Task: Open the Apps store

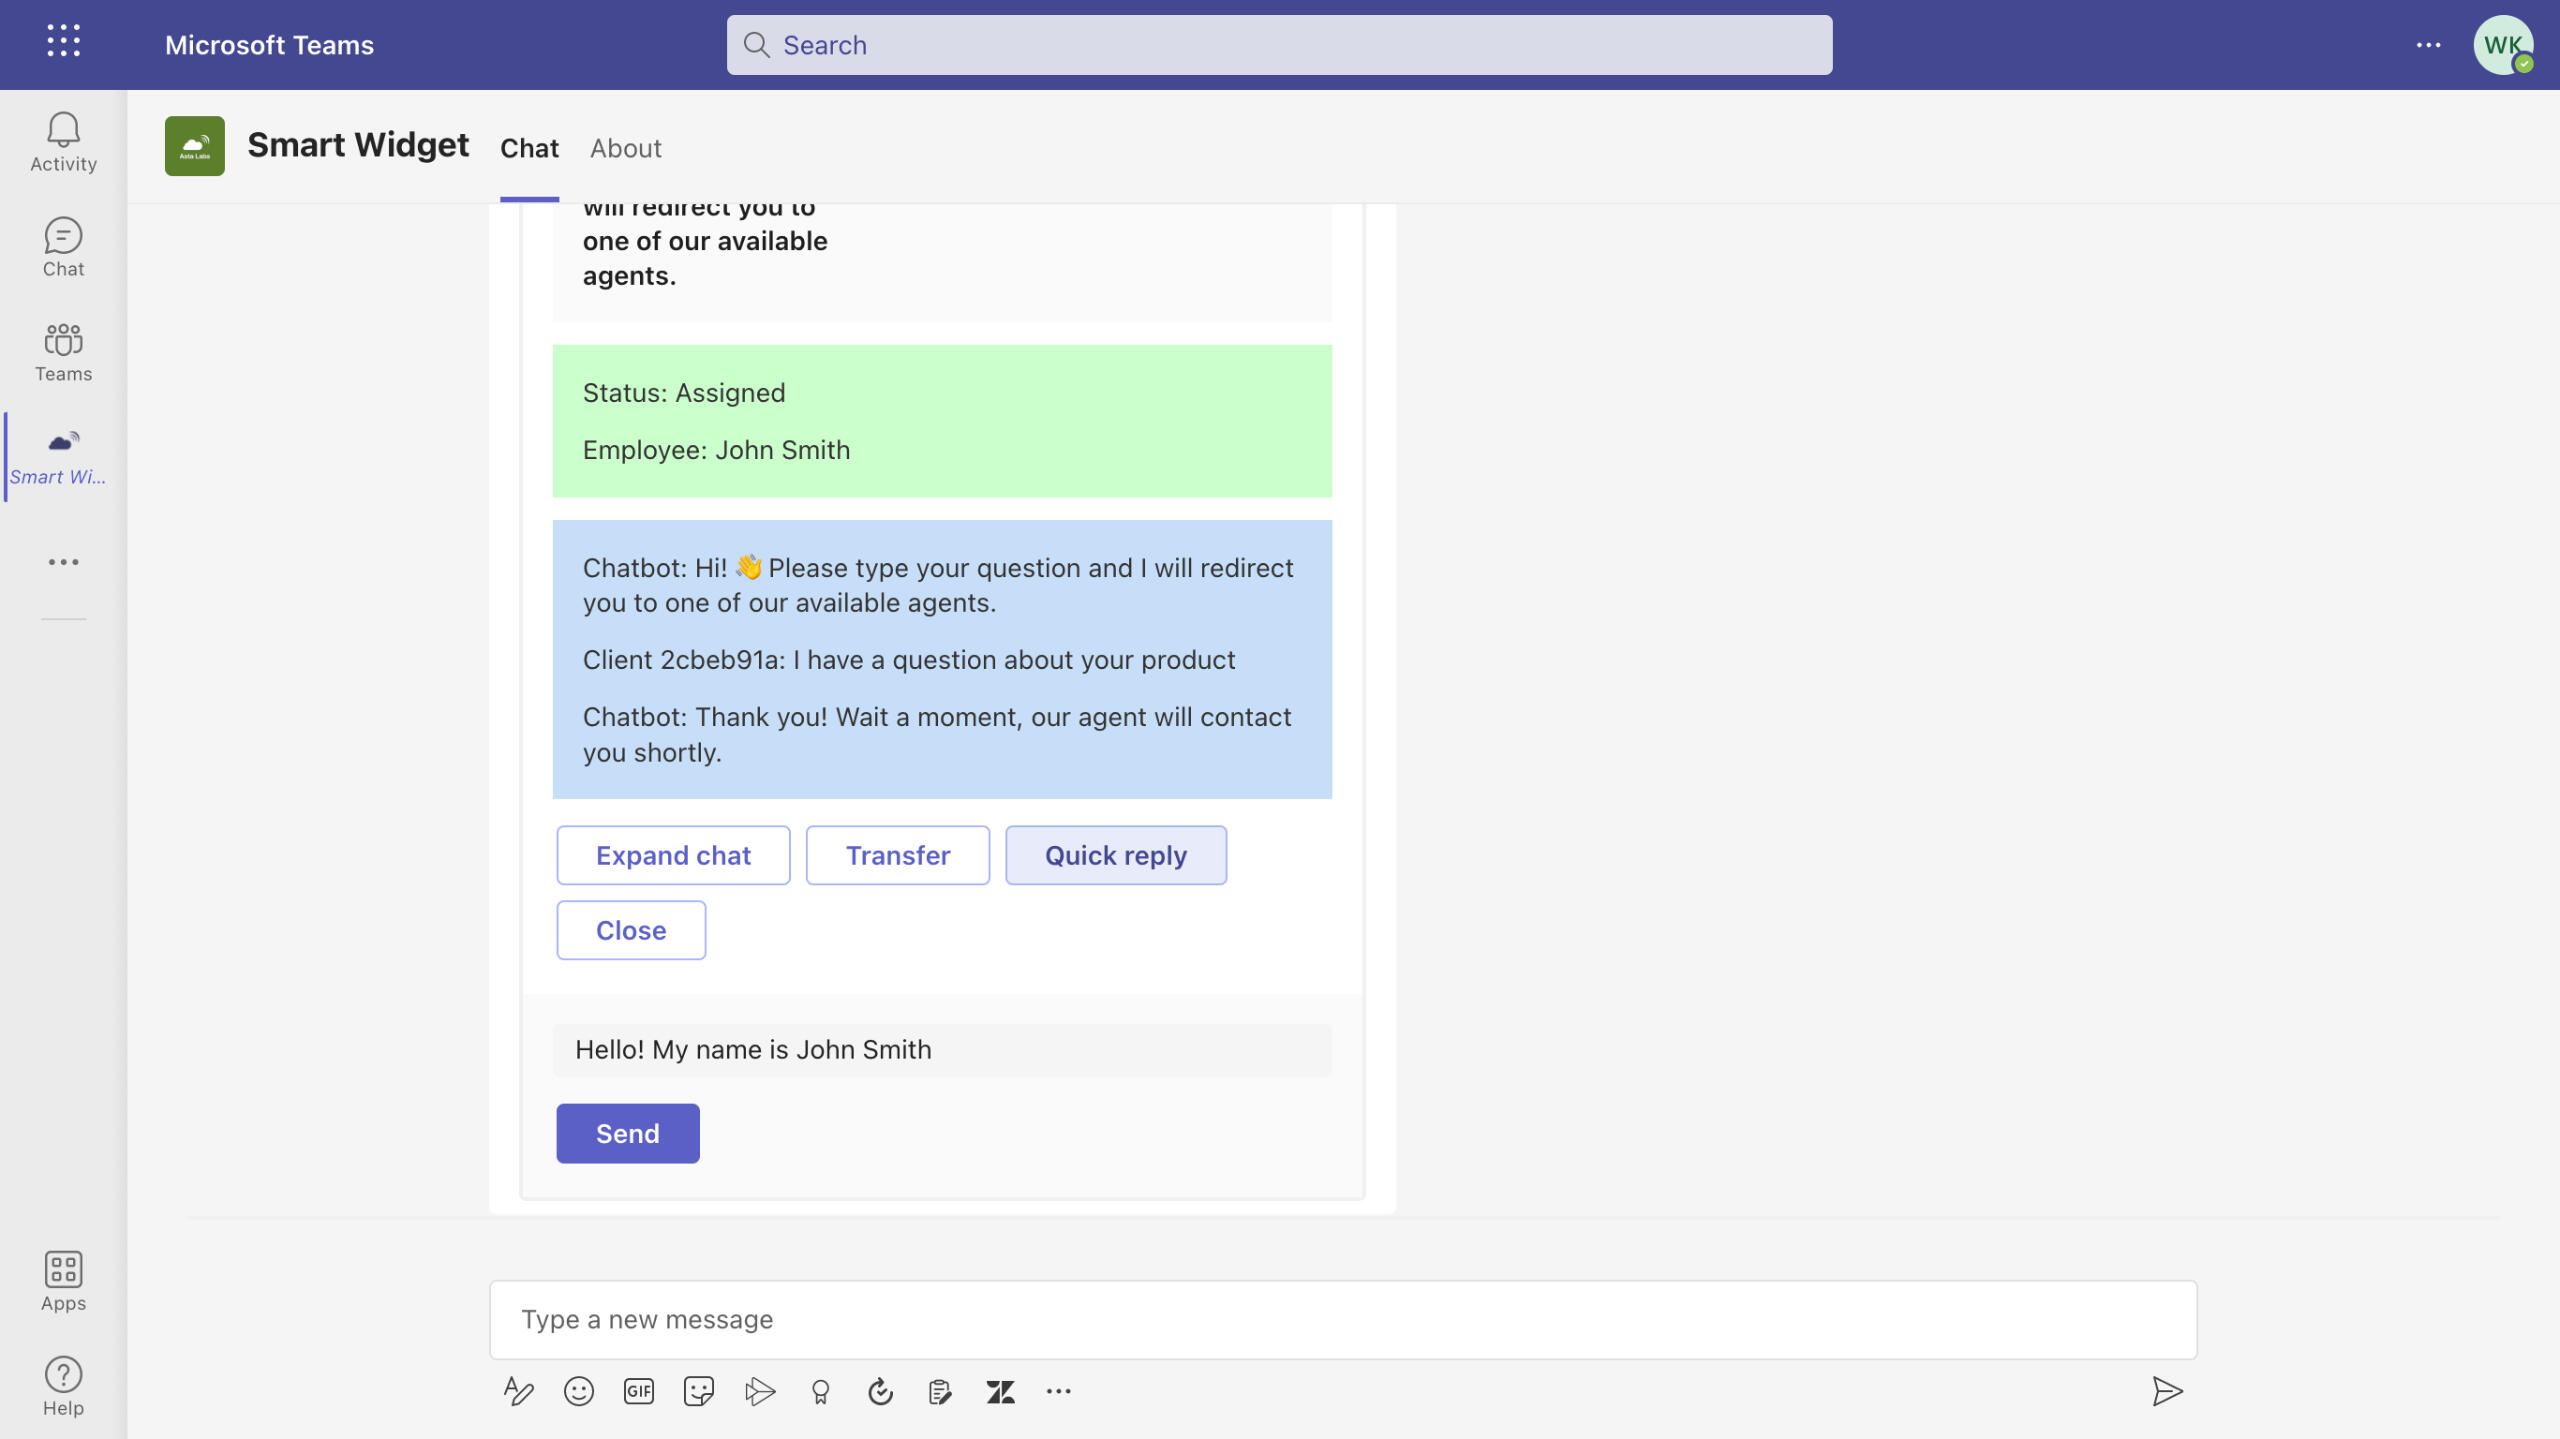Action: (x=63, y=1281)
